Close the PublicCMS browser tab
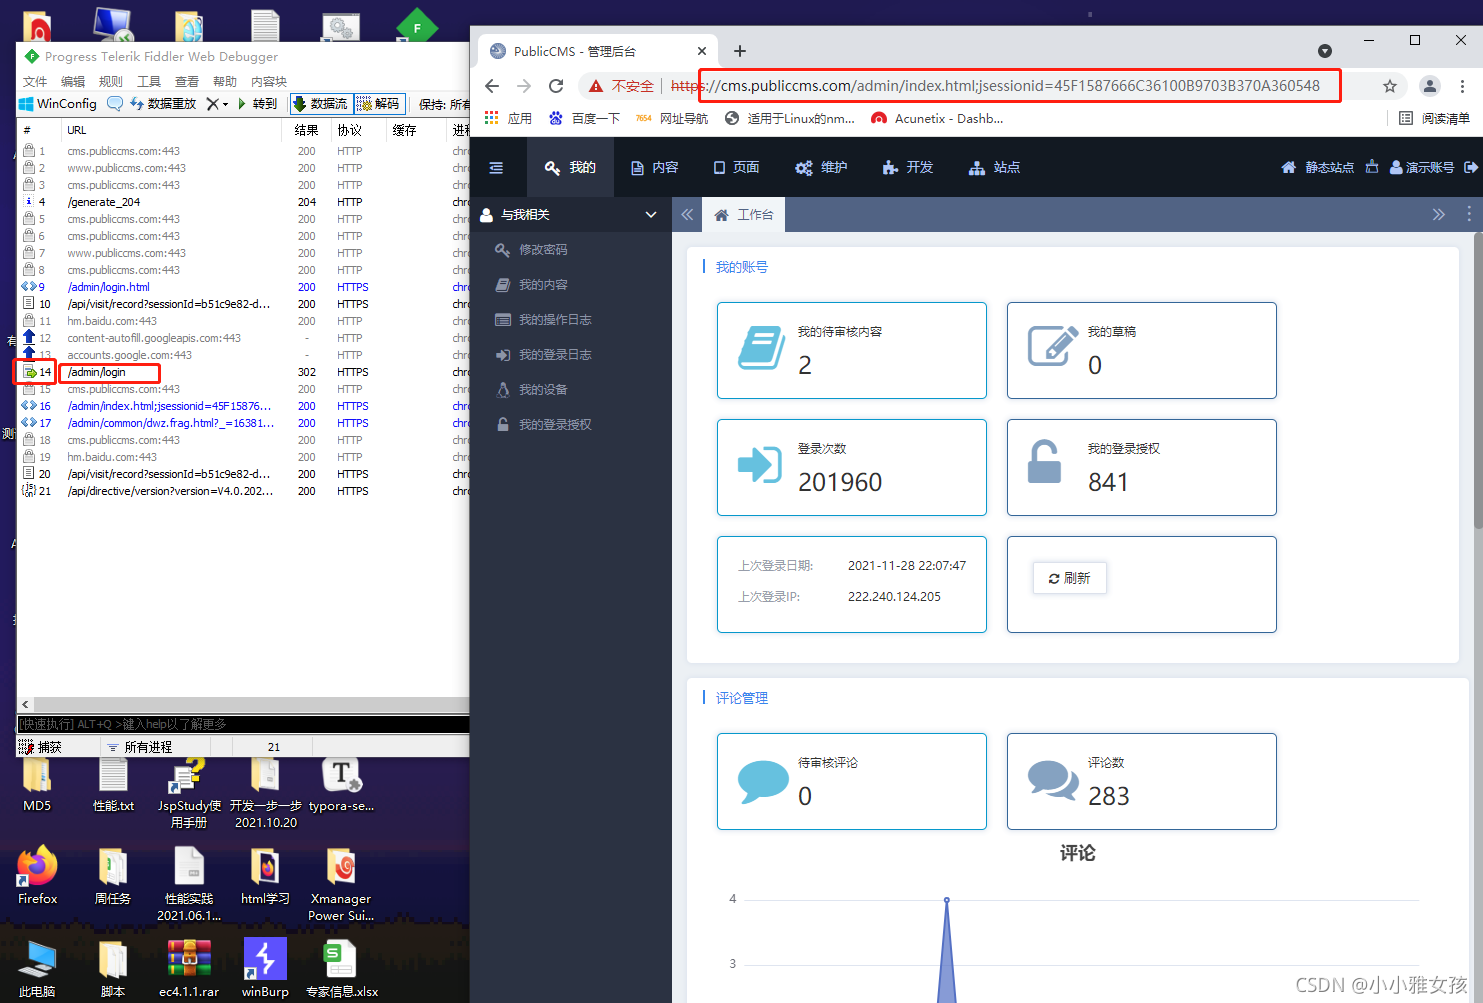Image resolution: width=1483 pixels, height=1003 pixels. pyautogui.click(x=702, y=51)
